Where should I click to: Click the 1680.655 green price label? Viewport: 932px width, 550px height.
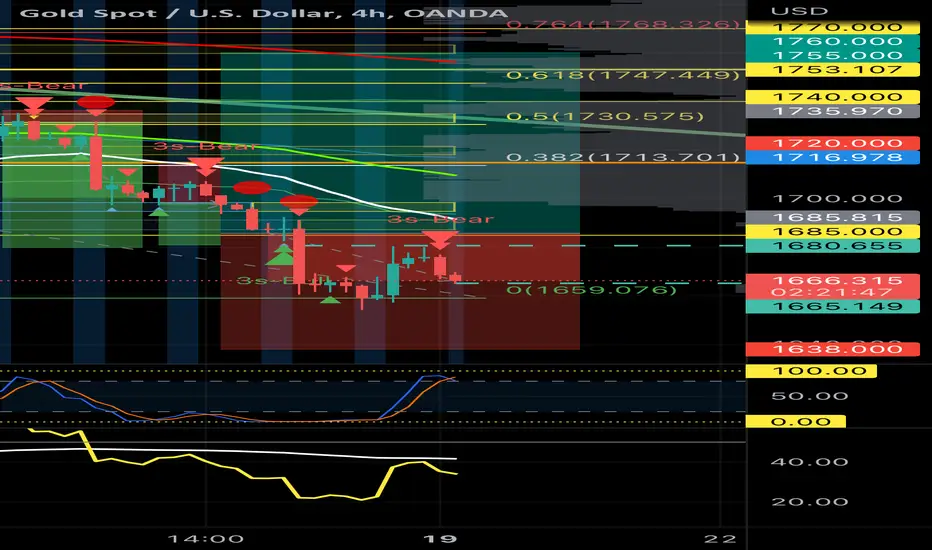(x=833, y=246)
